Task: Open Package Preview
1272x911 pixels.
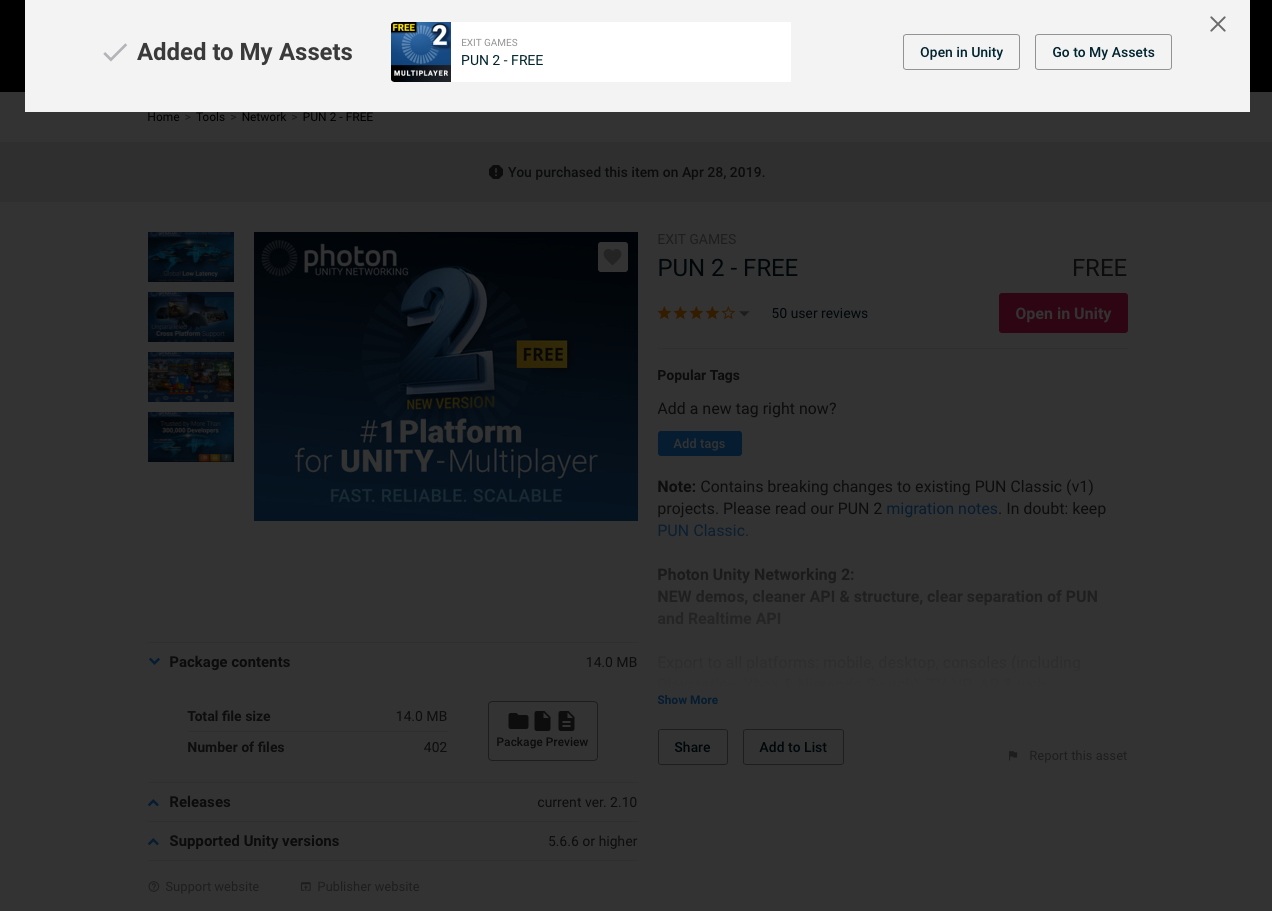Action: [x=543, y=731]
